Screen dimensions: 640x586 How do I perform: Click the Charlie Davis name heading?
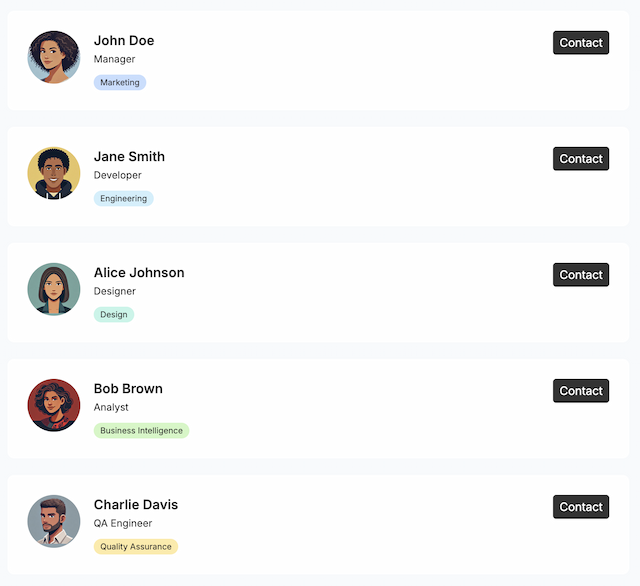[x=136, y=505]
